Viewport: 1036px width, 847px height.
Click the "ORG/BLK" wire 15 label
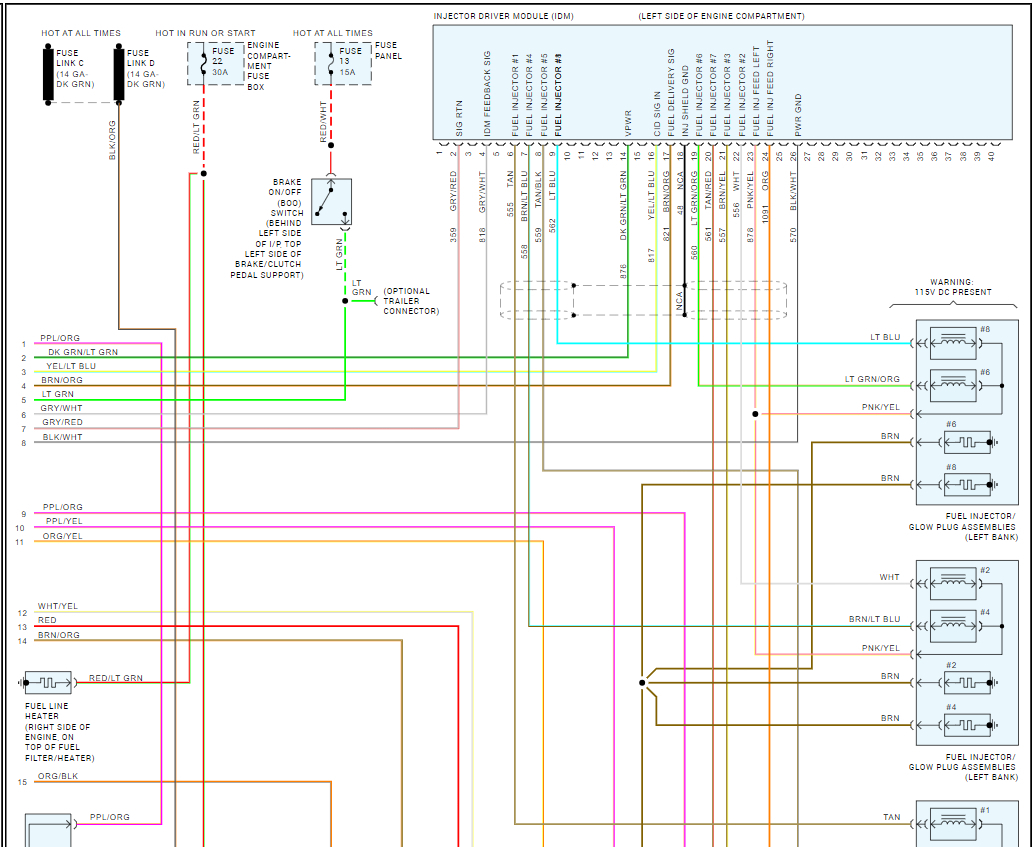tap(58, 776)
